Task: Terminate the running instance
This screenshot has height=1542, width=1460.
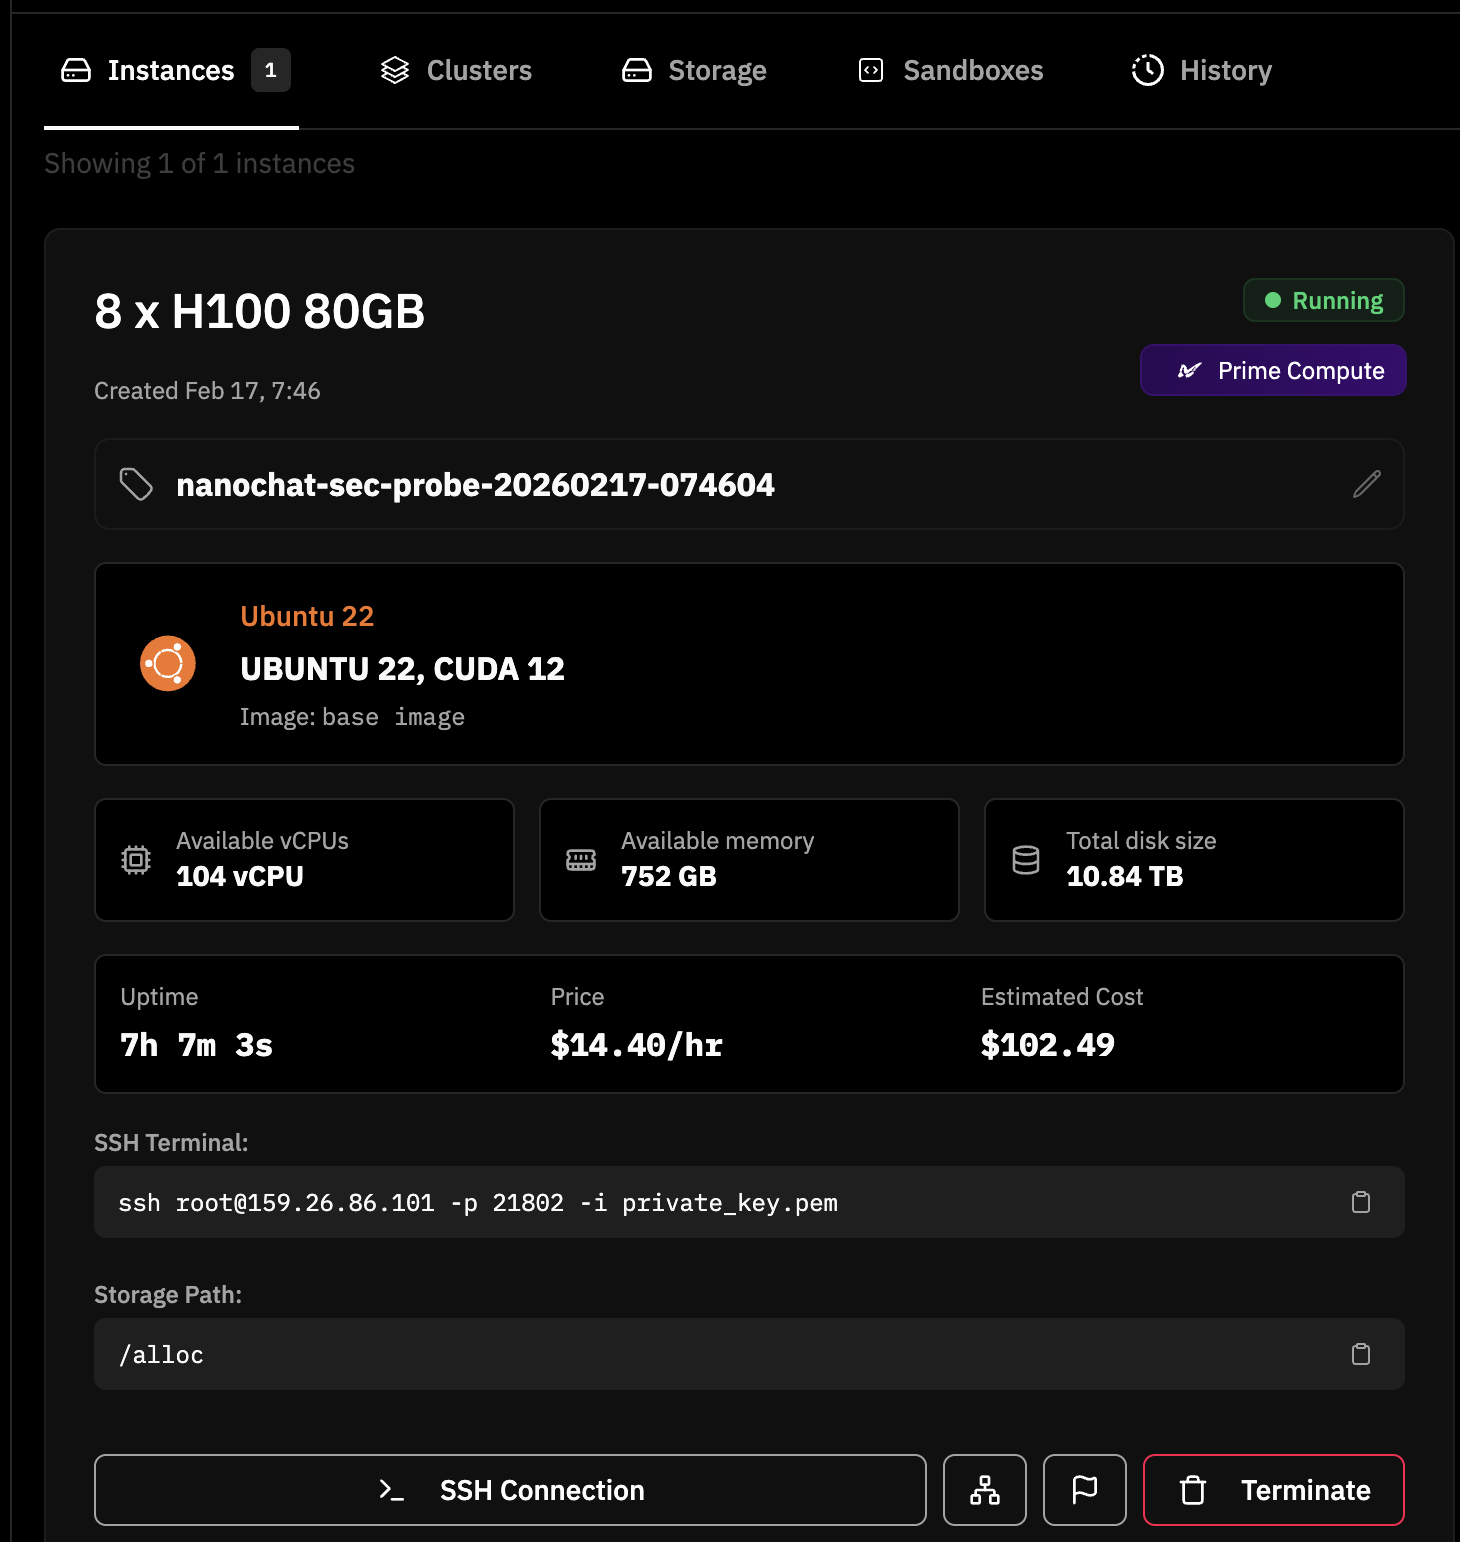Action: pos(1273,1490)
